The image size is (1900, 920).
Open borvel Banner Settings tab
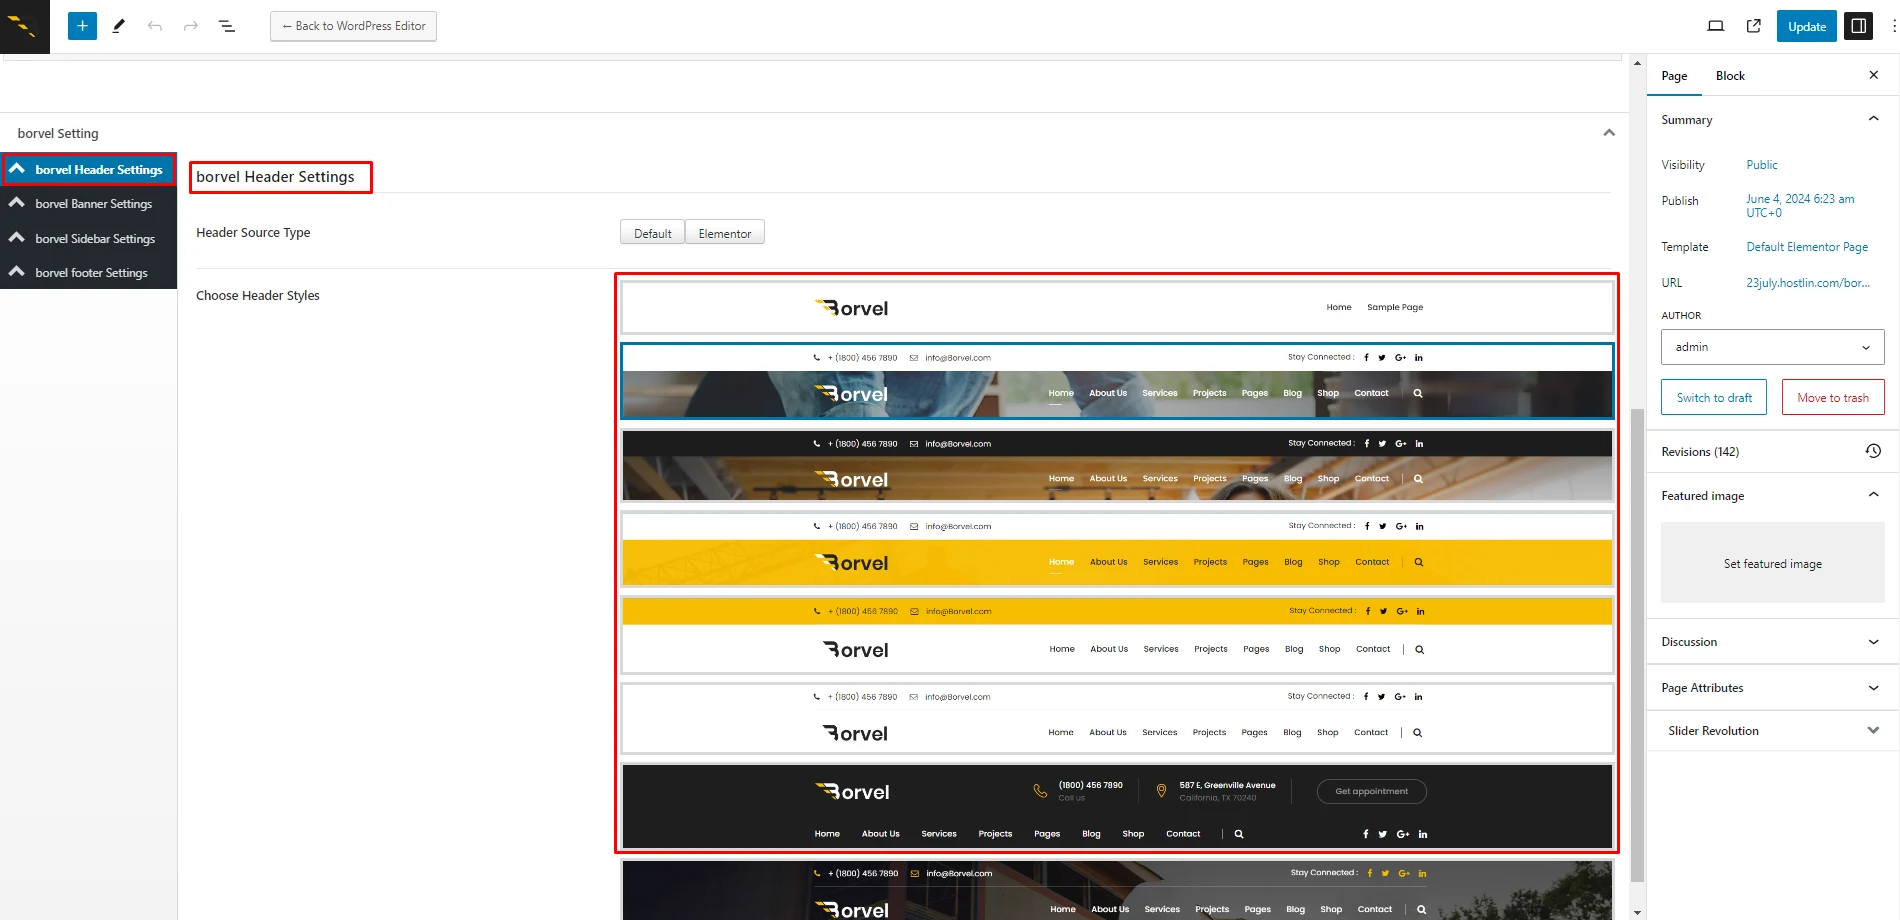(x=93, y=204)
